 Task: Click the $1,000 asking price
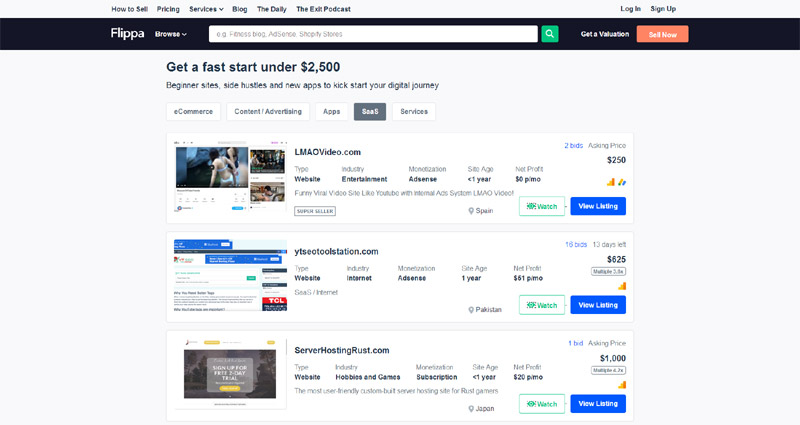(613, 358)
